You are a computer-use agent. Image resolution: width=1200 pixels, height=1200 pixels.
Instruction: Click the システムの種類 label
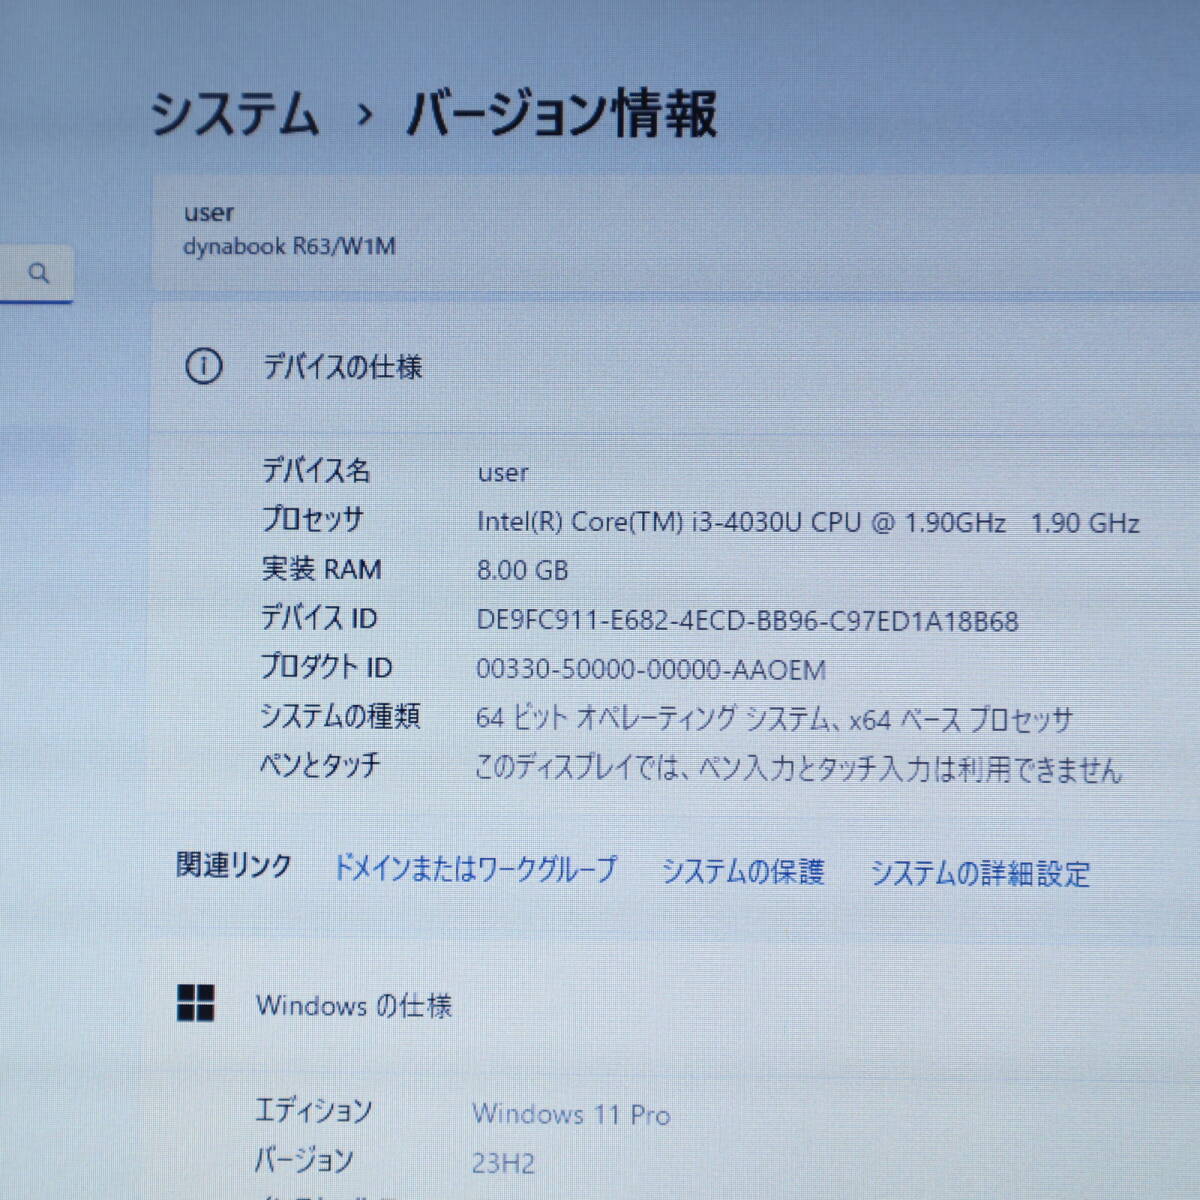click(340, 716)
